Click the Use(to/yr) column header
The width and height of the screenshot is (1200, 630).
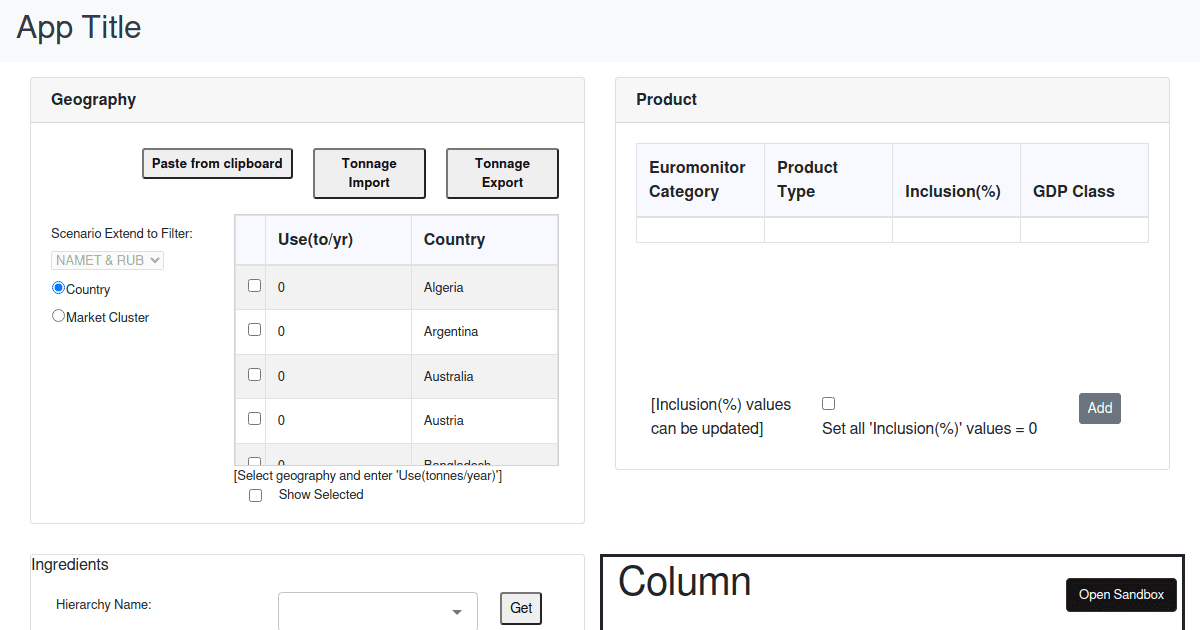pyautogui.click(x=338, y=240)
